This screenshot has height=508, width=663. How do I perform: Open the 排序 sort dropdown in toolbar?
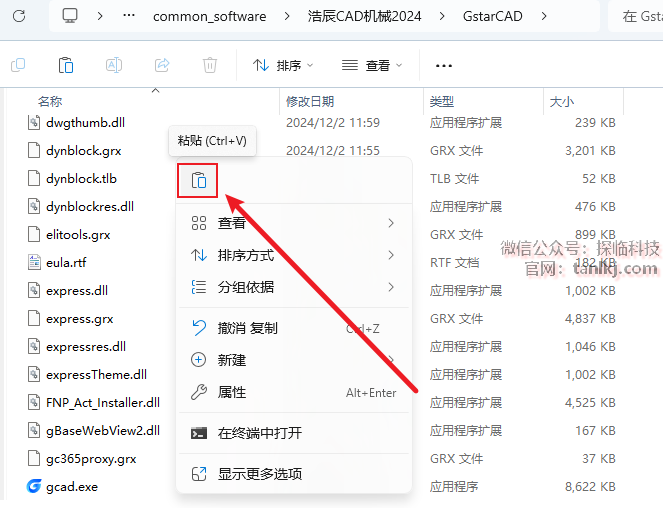pyautogui.click(x=283, y=65)
